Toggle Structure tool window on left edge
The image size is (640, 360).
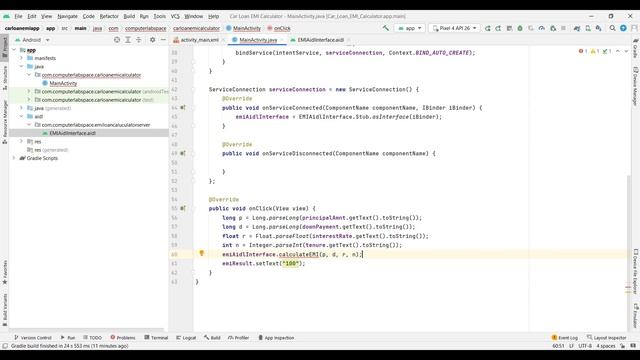(4, 78)
